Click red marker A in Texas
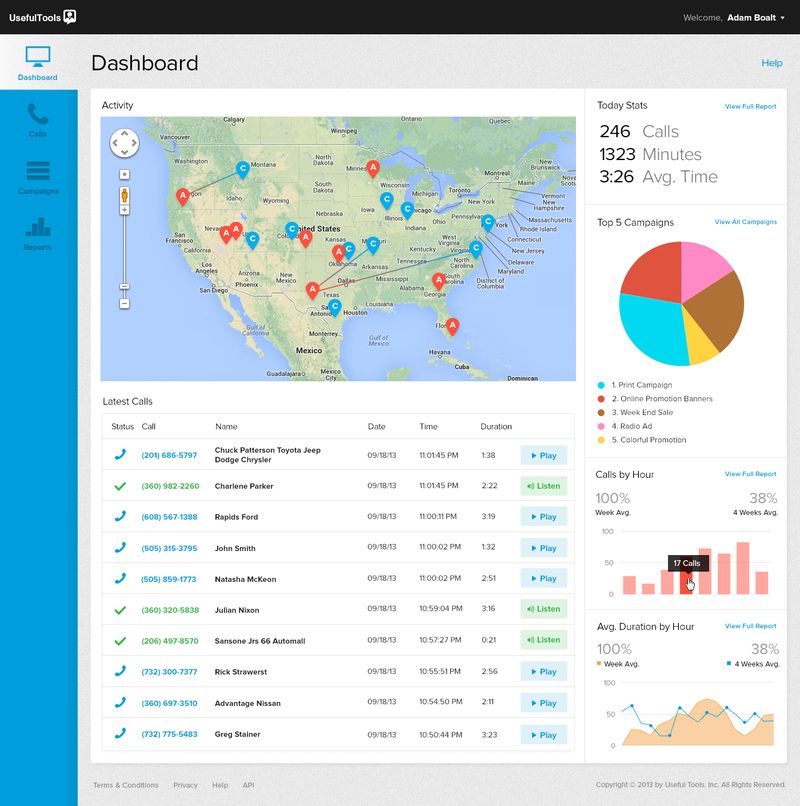800x806 pixels. tap(312, 290)
